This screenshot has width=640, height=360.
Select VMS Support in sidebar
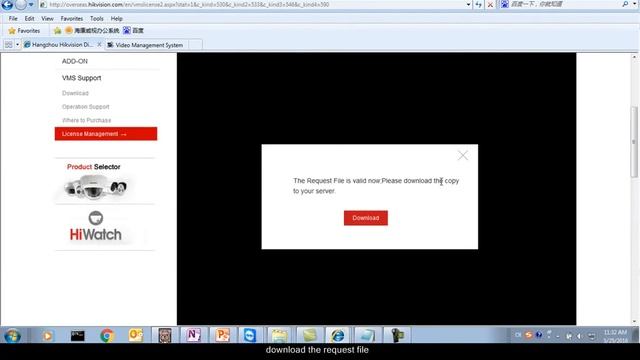pos(82,78)
